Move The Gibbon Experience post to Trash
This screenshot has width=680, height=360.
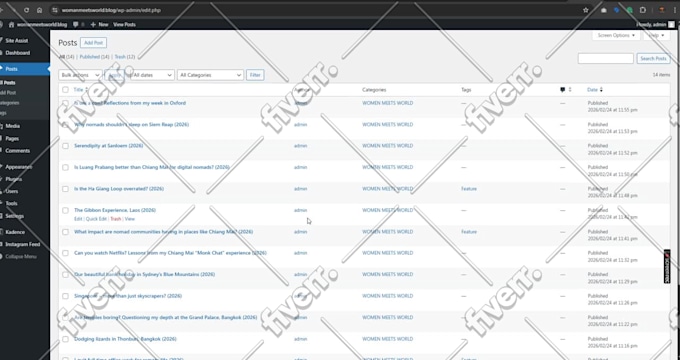[x=115, y=219]
